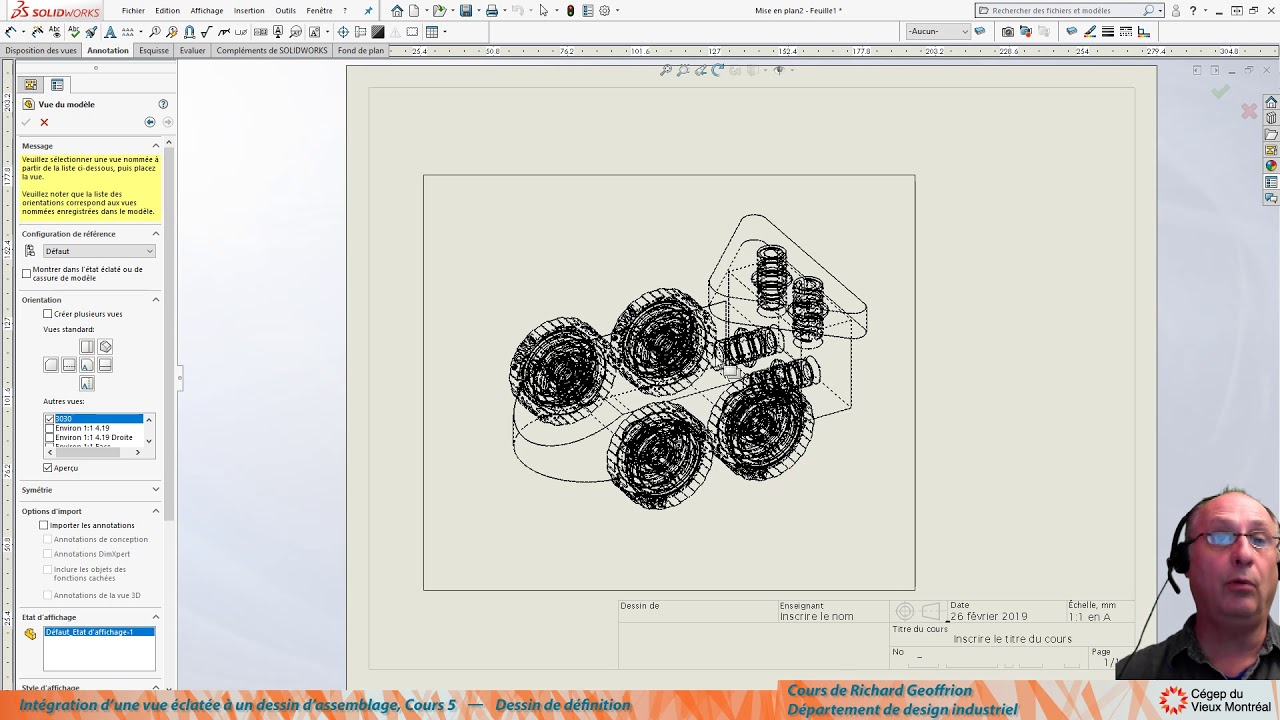Toggle checkbox beside Environ 1:1 4.19
The width and height of the screenshot is (1280, 720).
(50, 428)
